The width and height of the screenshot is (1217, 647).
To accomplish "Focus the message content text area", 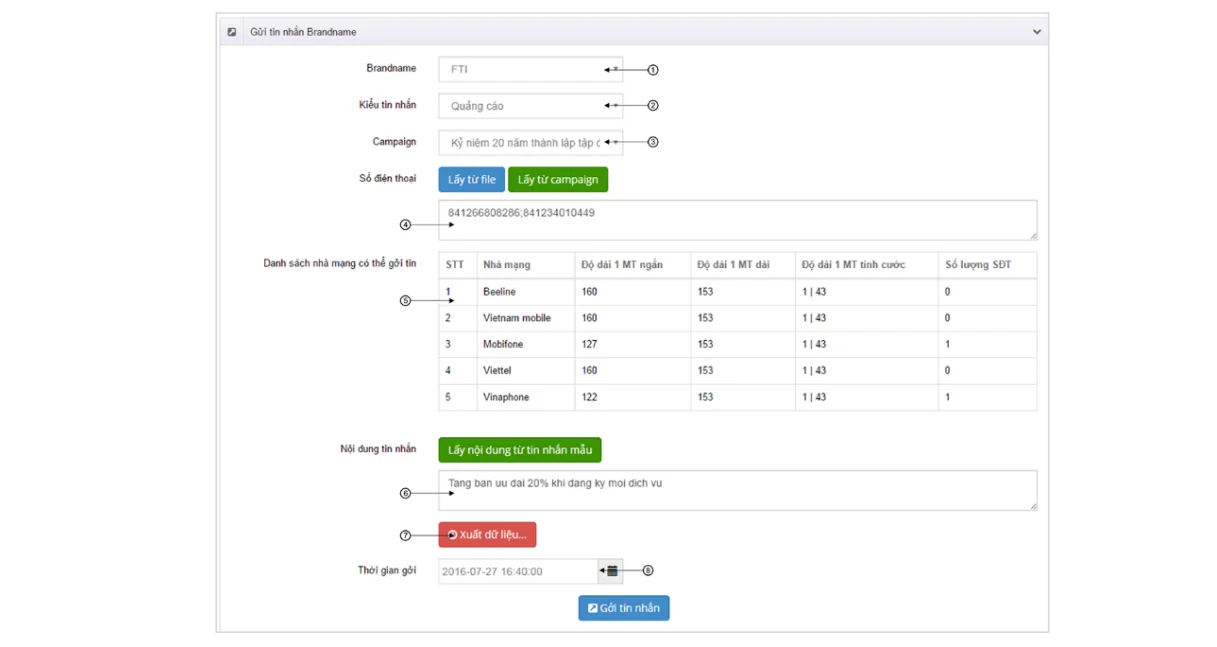I will 736,491.
